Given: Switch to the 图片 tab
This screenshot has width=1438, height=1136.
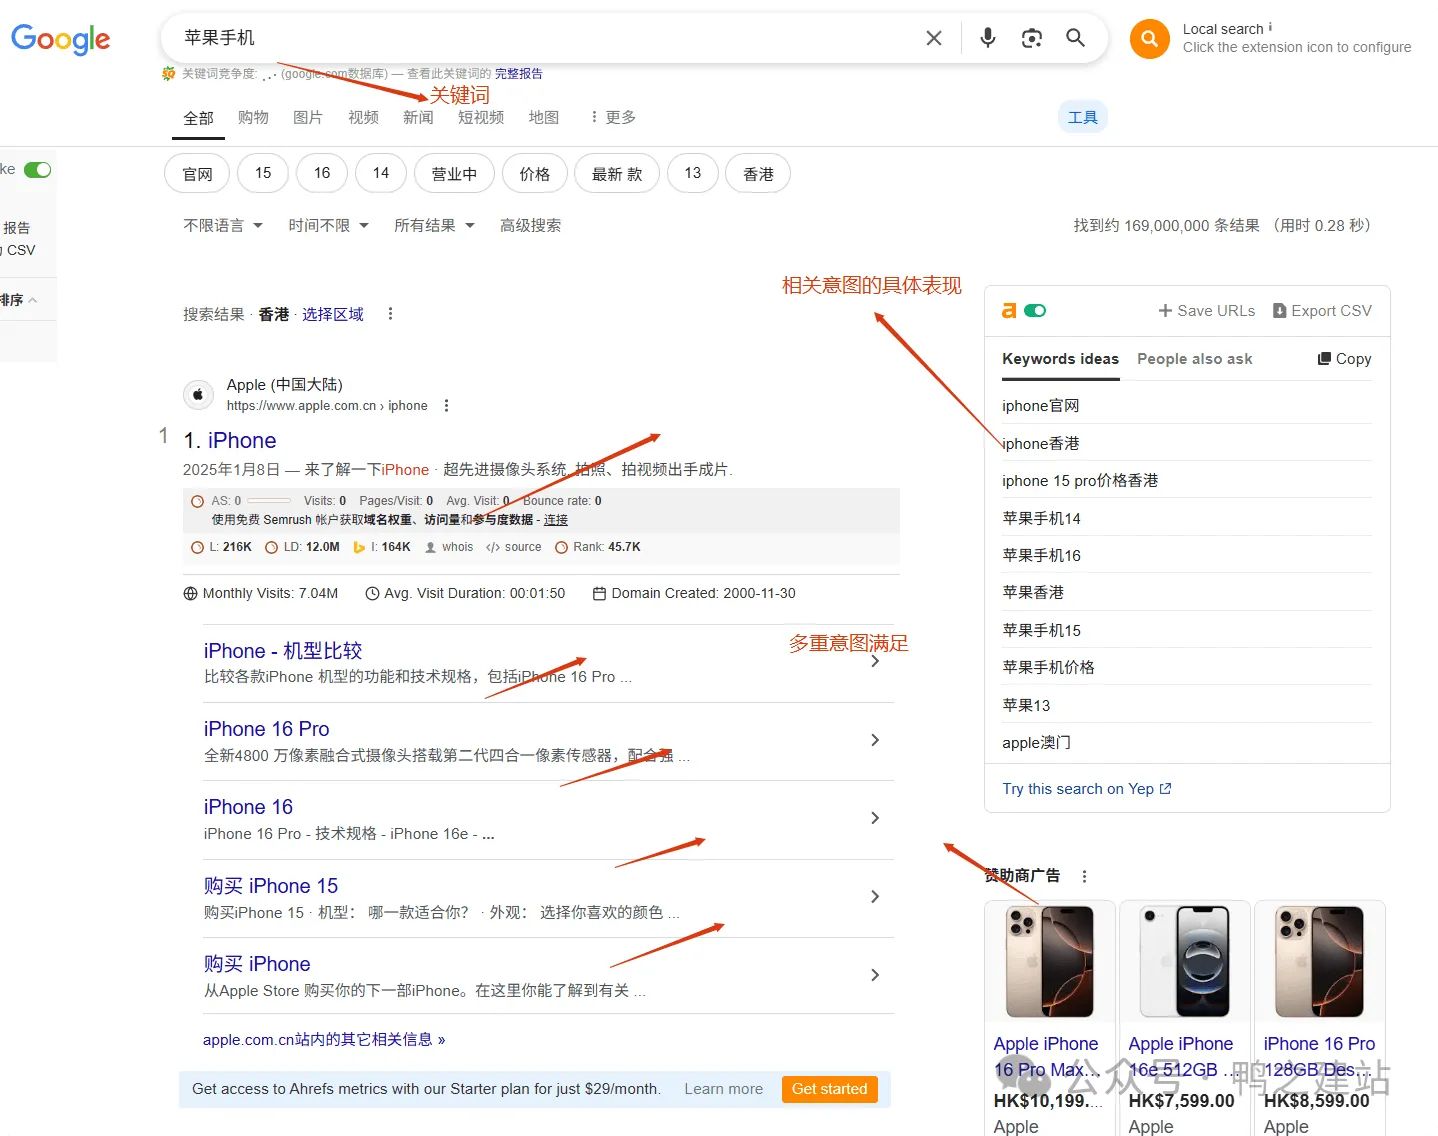Looking at the screenshot, I should coord(308,118).
